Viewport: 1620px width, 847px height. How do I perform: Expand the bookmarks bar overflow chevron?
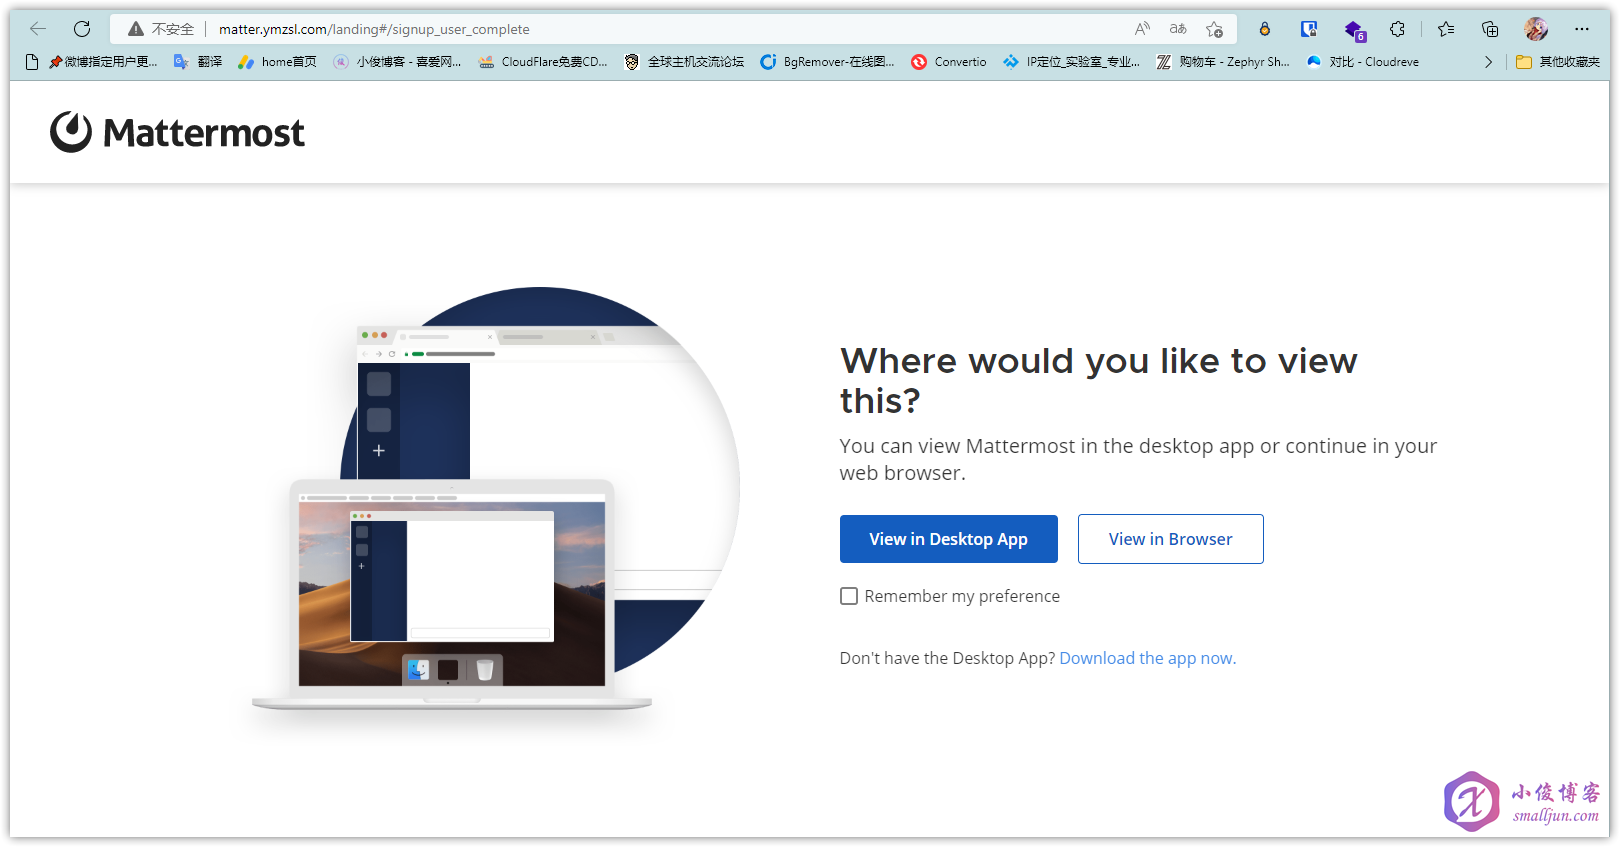[x=1488, y=62]
